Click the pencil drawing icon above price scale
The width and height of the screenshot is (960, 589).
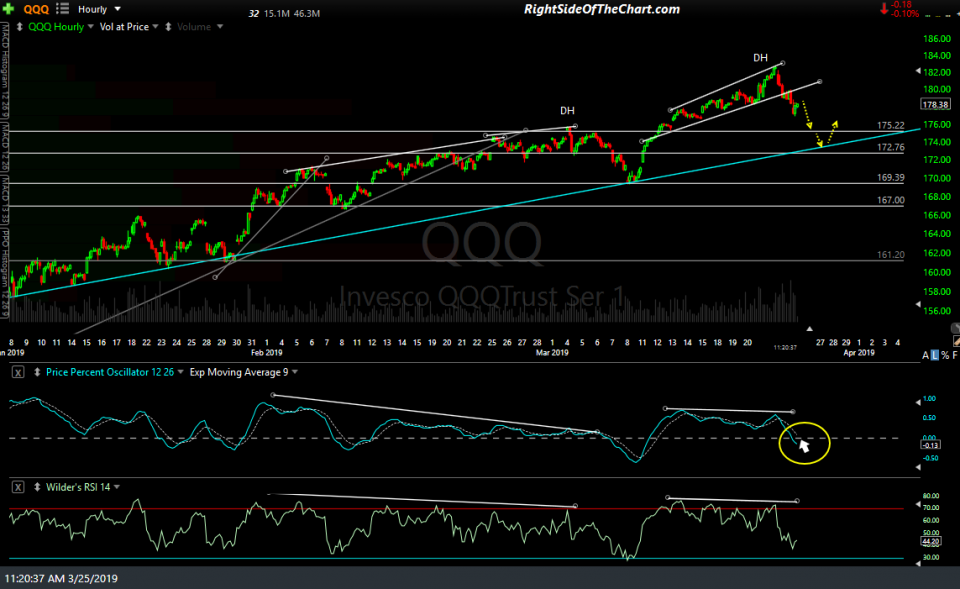pos(956,340)
